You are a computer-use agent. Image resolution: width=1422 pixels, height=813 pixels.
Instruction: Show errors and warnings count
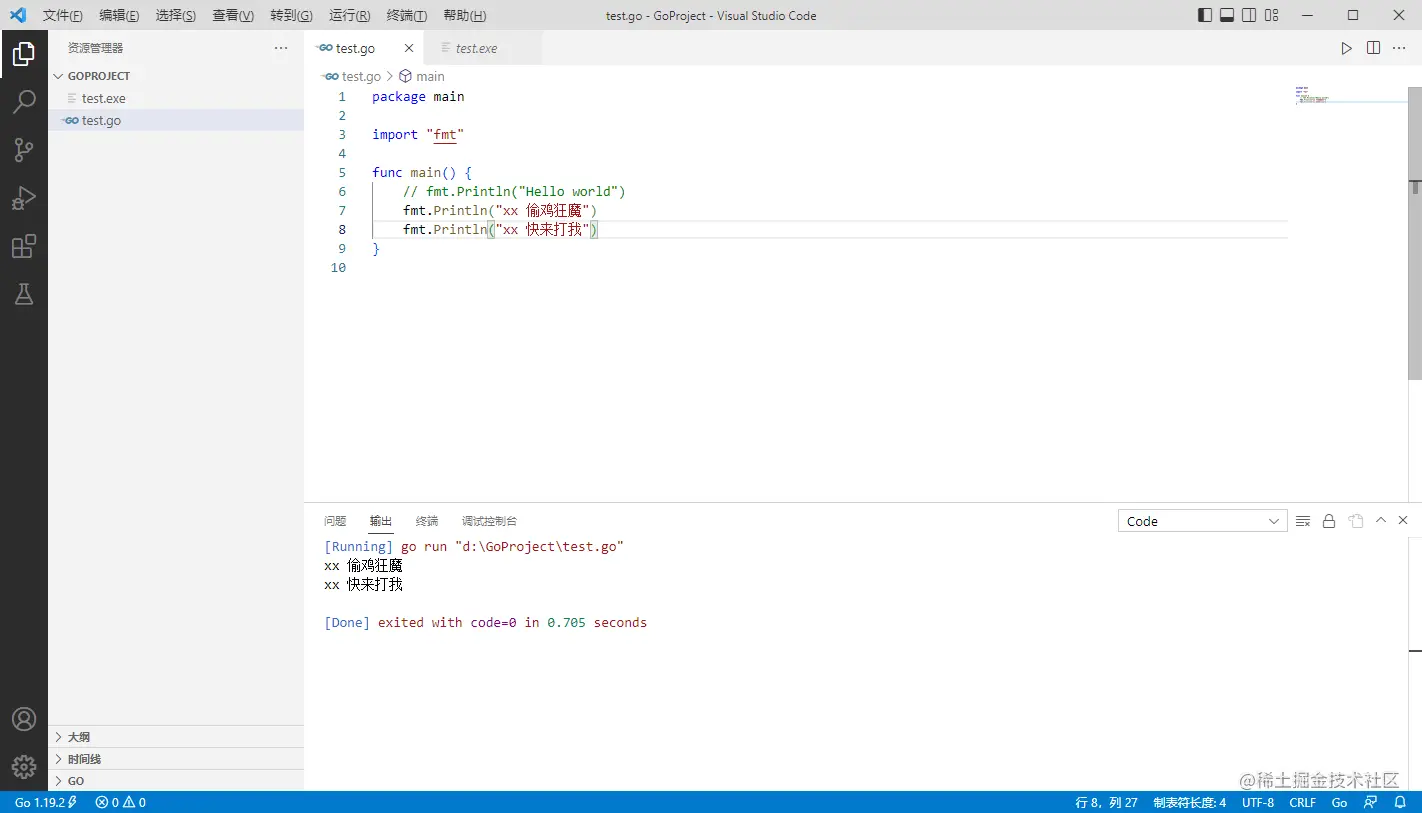tap(120, 802)
